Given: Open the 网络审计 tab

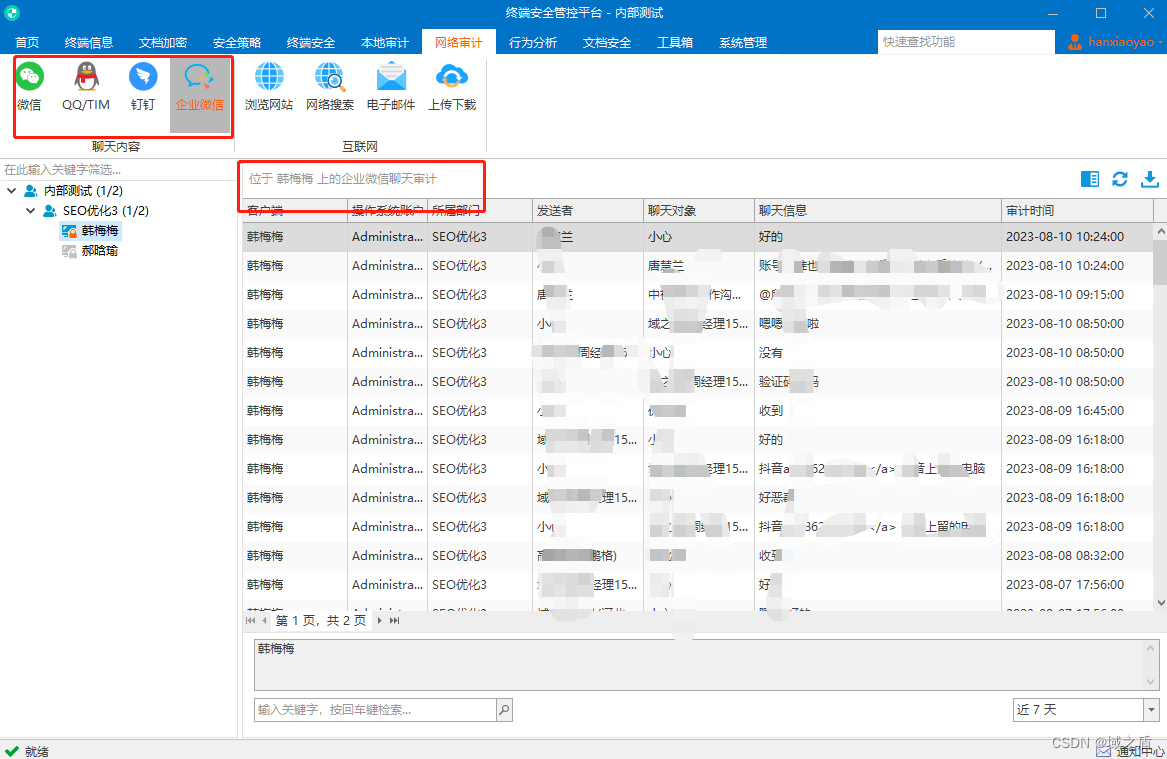Looking at the screenshot, I should tap(458, 42).
